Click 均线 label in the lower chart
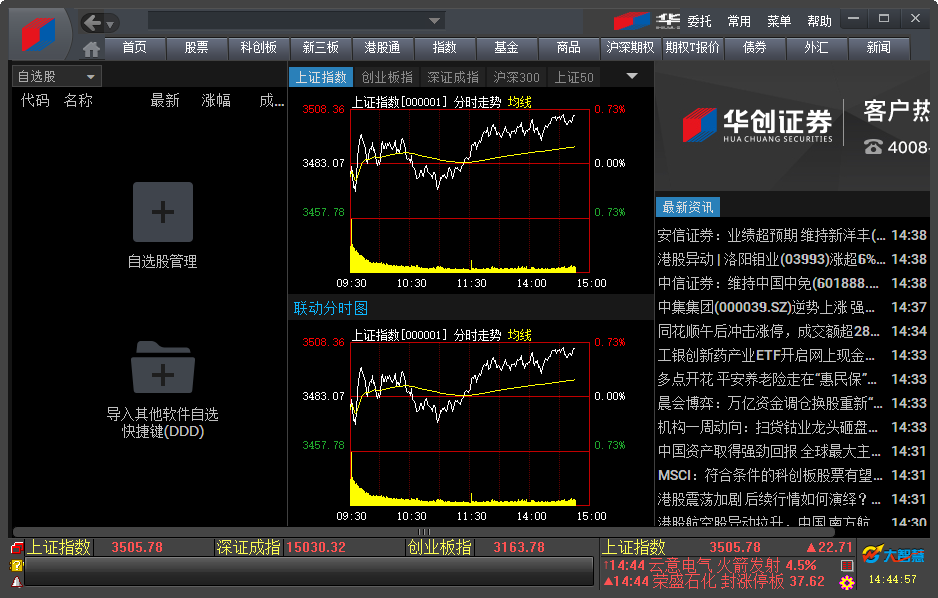 (x=519, y=335)
